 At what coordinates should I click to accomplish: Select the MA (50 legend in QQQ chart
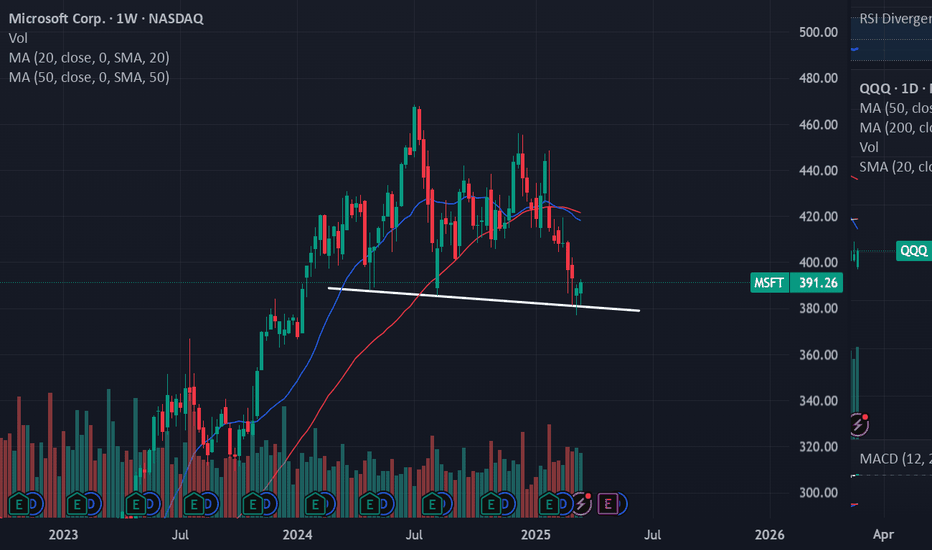[895, 108]
